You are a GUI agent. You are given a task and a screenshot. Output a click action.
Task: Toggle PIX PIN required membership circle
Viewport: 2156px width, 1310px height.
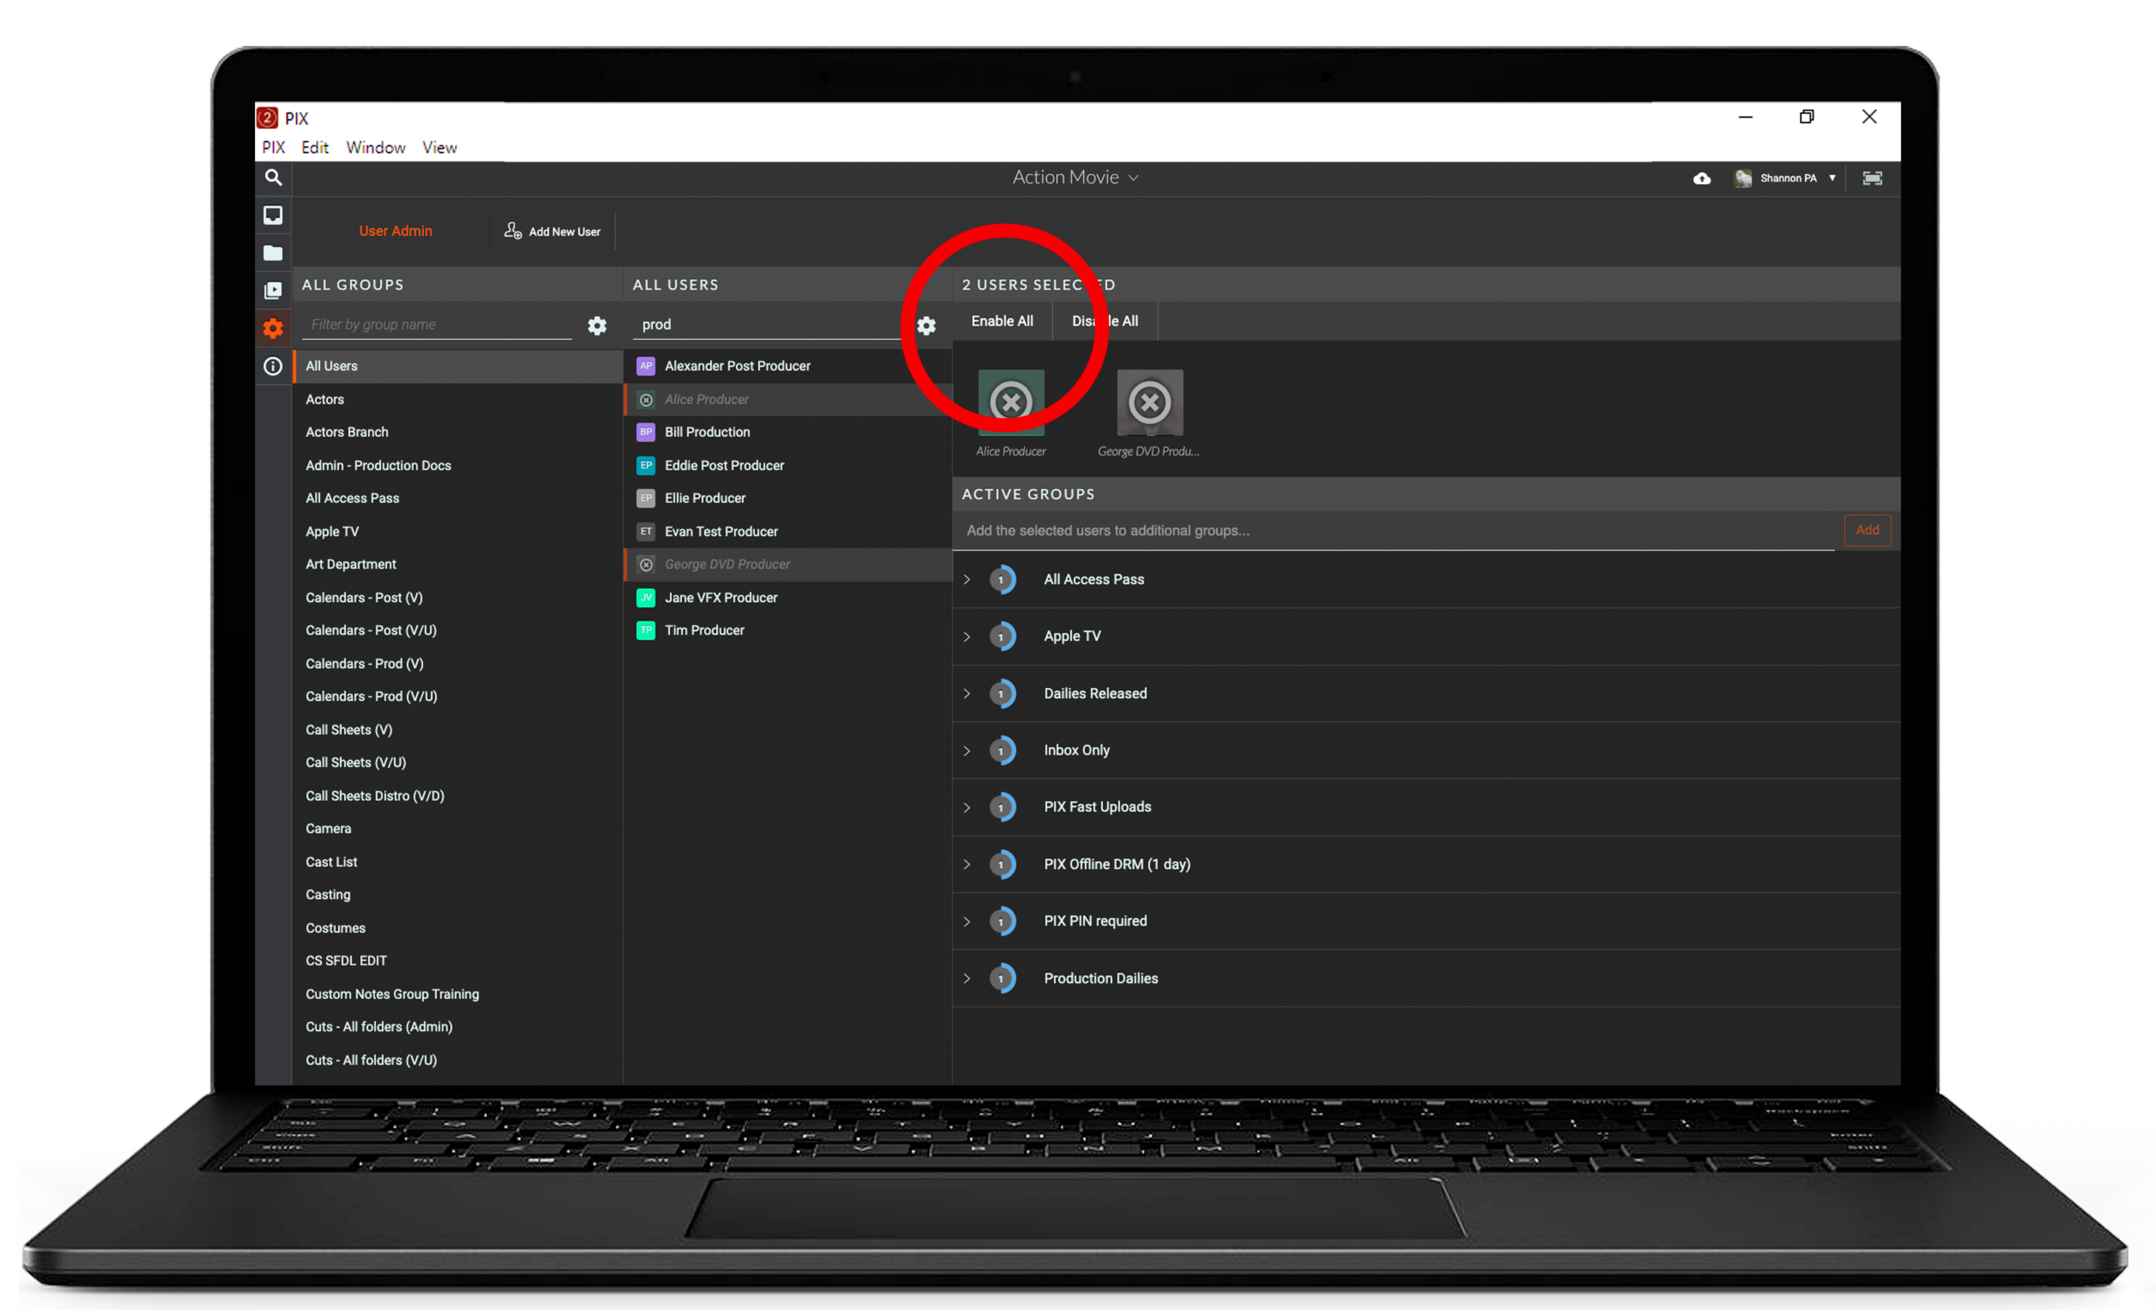pyautogui.click(x=1002, y=921)
